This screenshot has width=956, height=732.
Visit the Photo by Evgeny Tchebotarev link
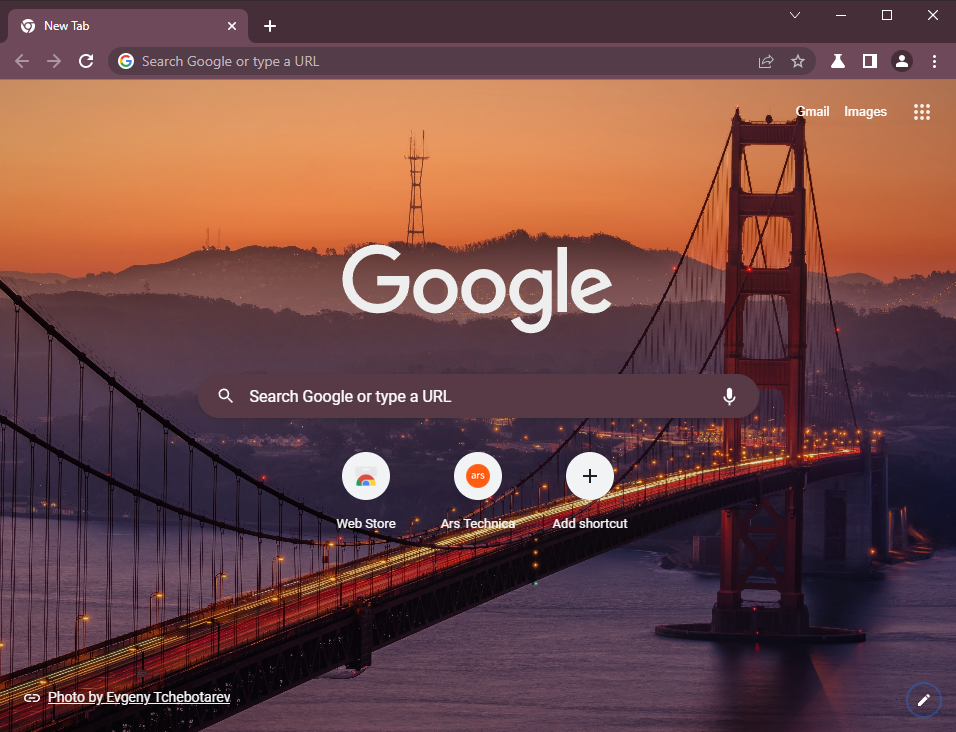click(x=138, y=697)
